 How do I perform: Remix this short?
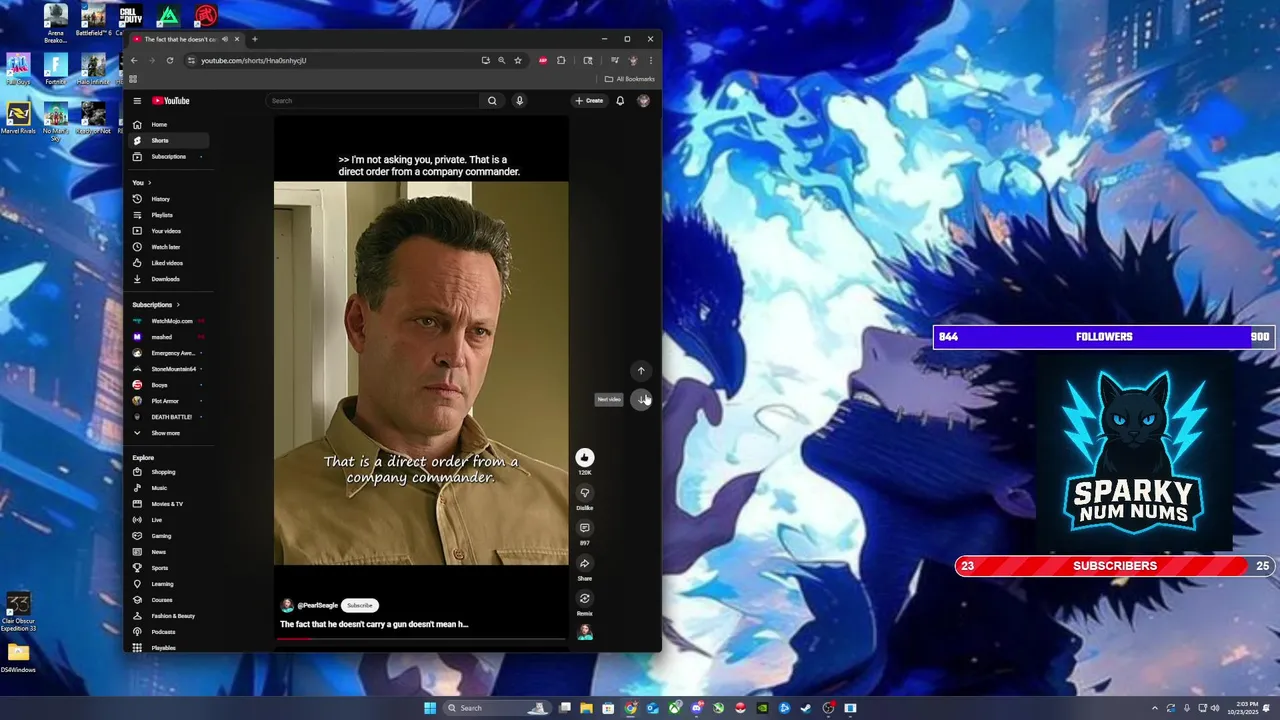tap(585, 599)
